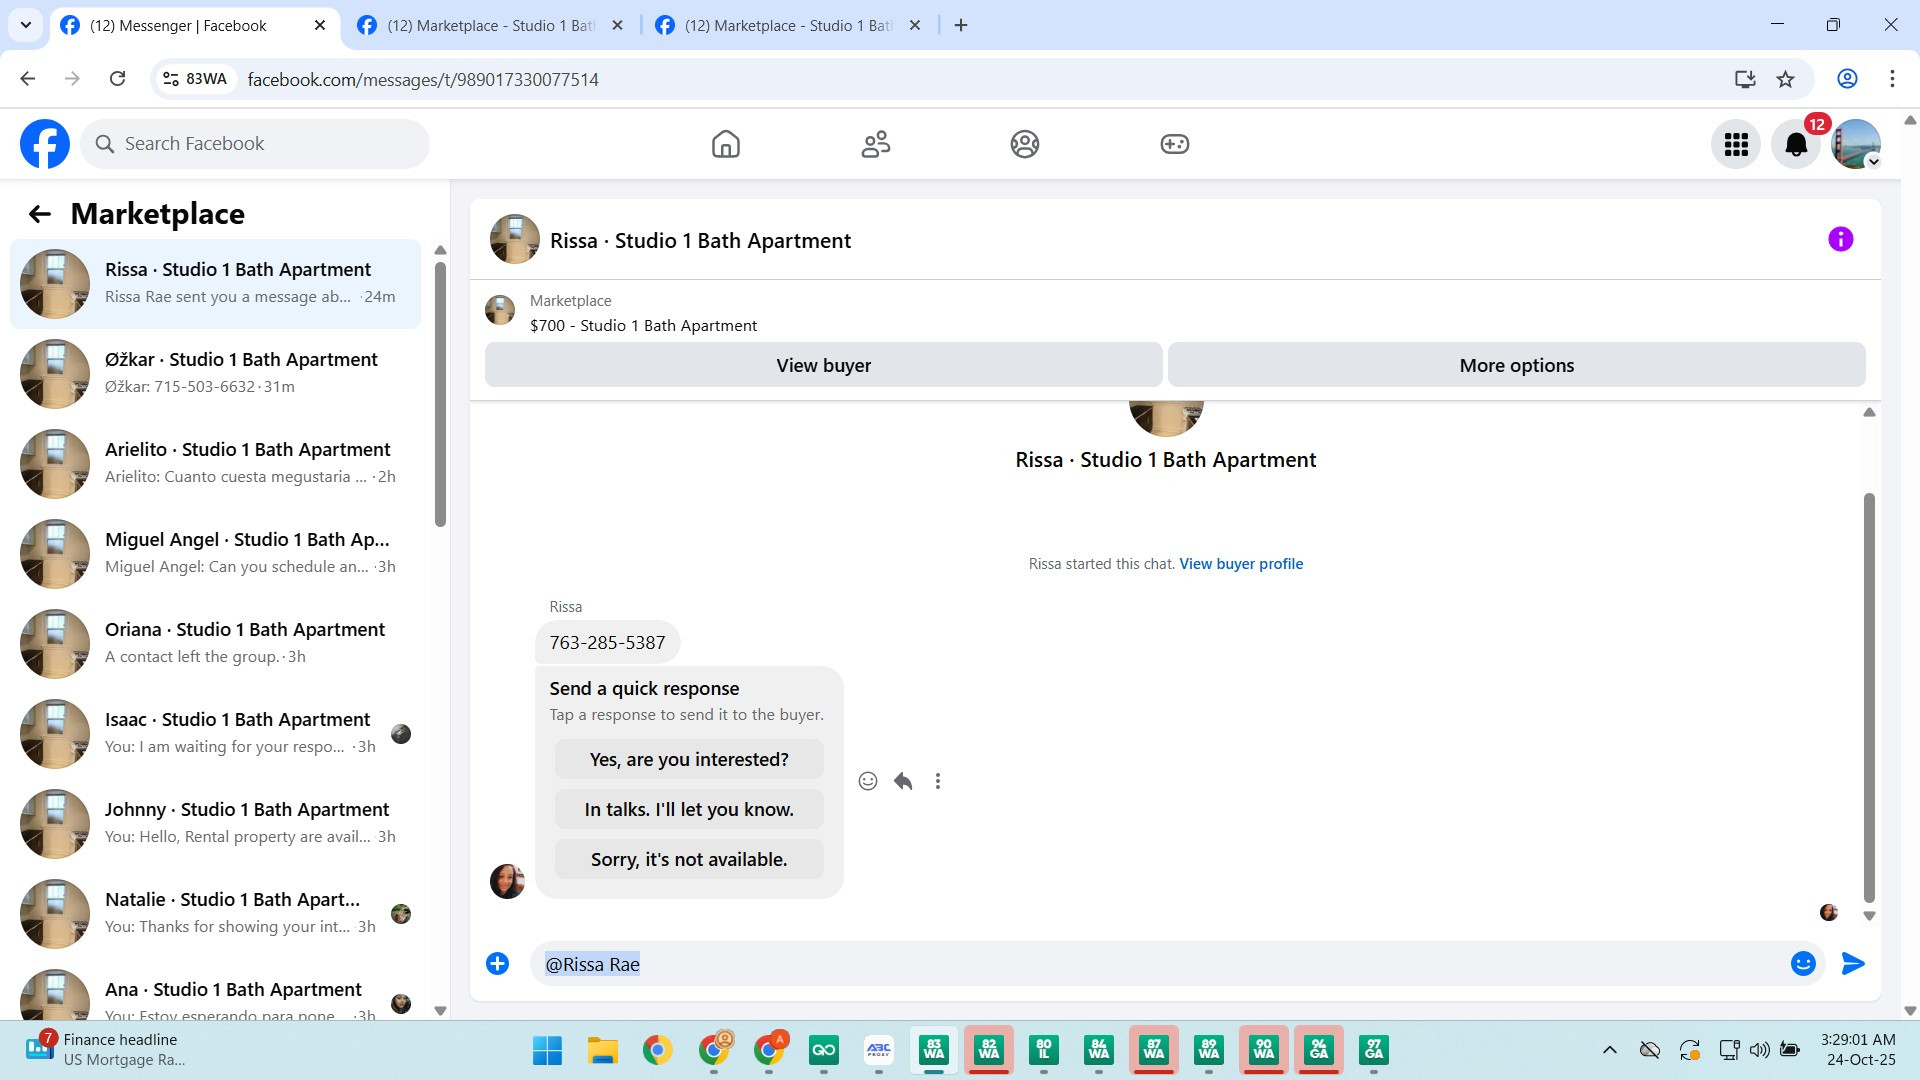This screenshot has height=1080, width=1920.
Task: Open the Finance headline news widget
Action: click(x=106, y=1050)
